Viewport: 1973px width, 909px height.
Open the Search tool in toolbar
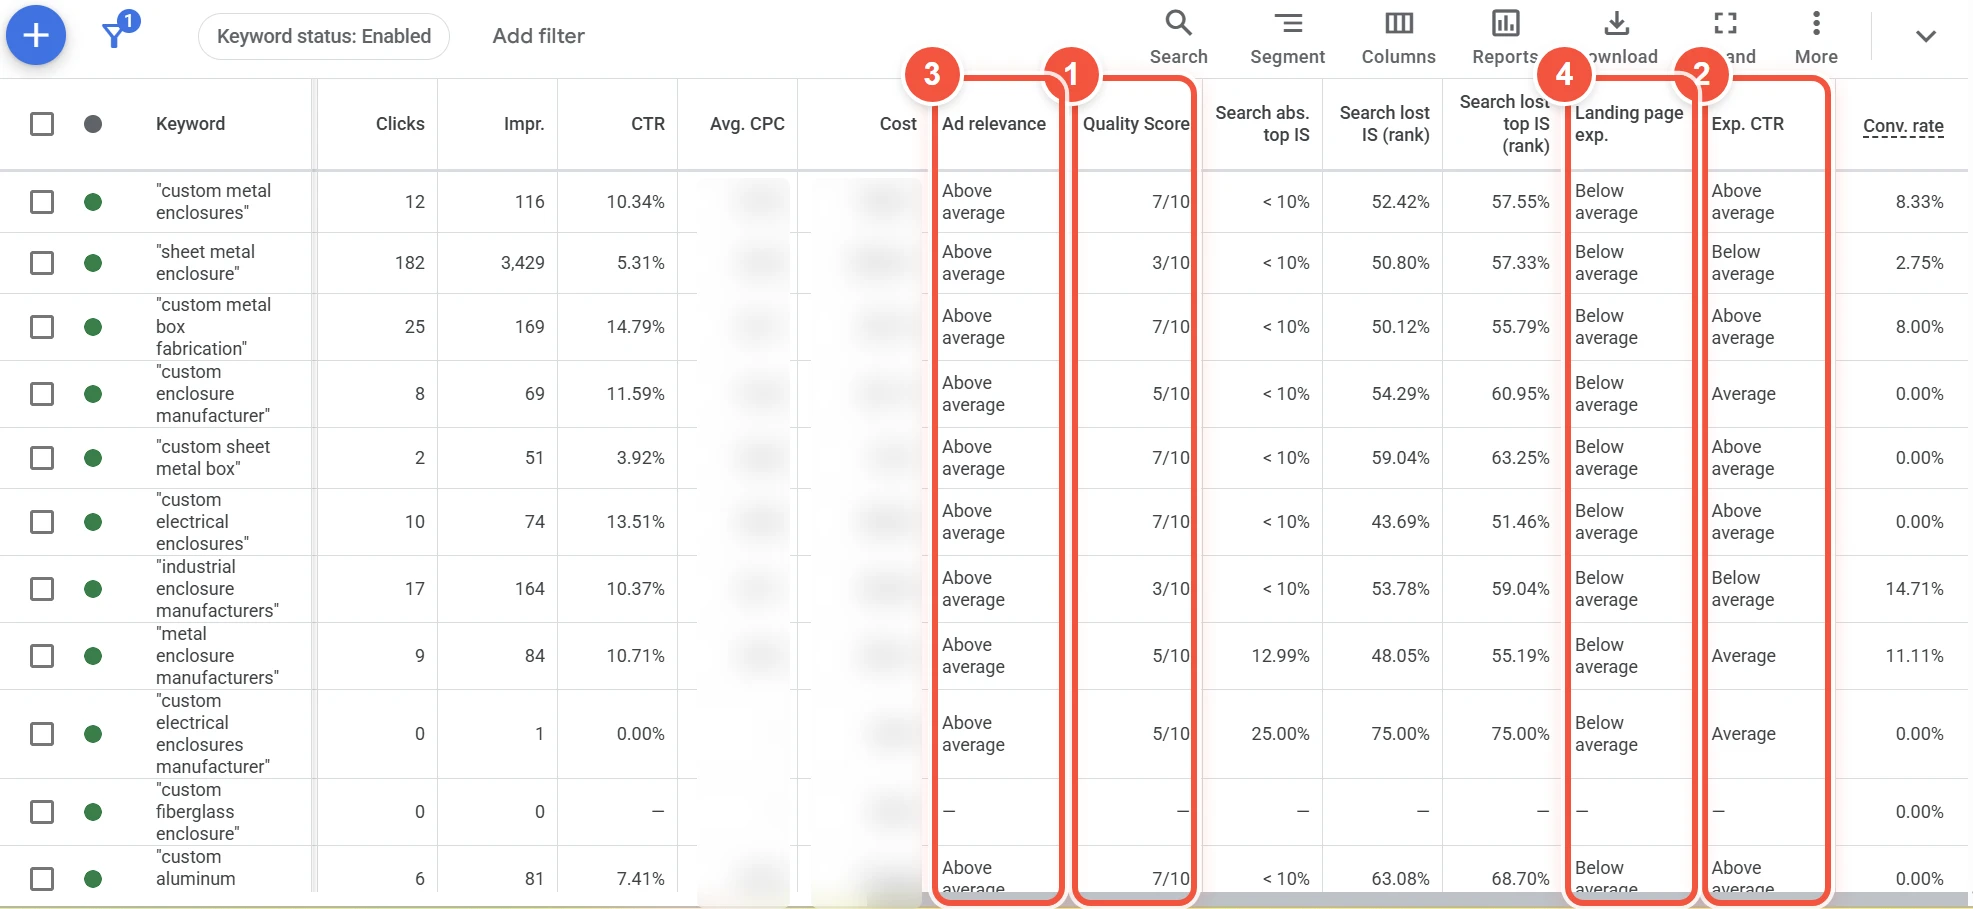(x=1178, y=37)
